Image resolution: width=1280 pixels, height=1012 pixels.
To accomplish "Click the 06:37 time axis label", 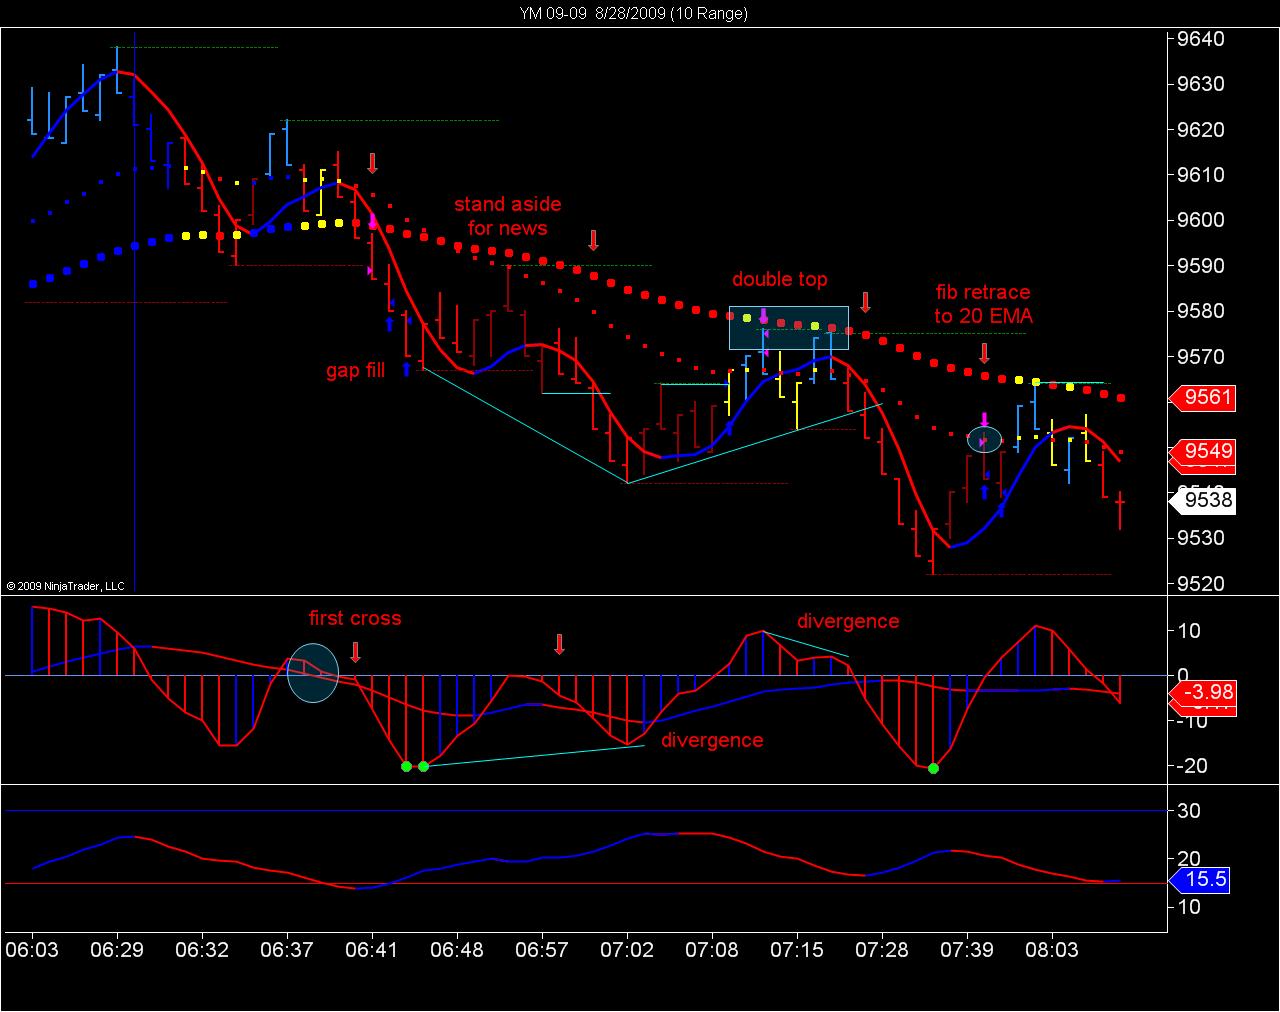I will (x=287, y=949).
